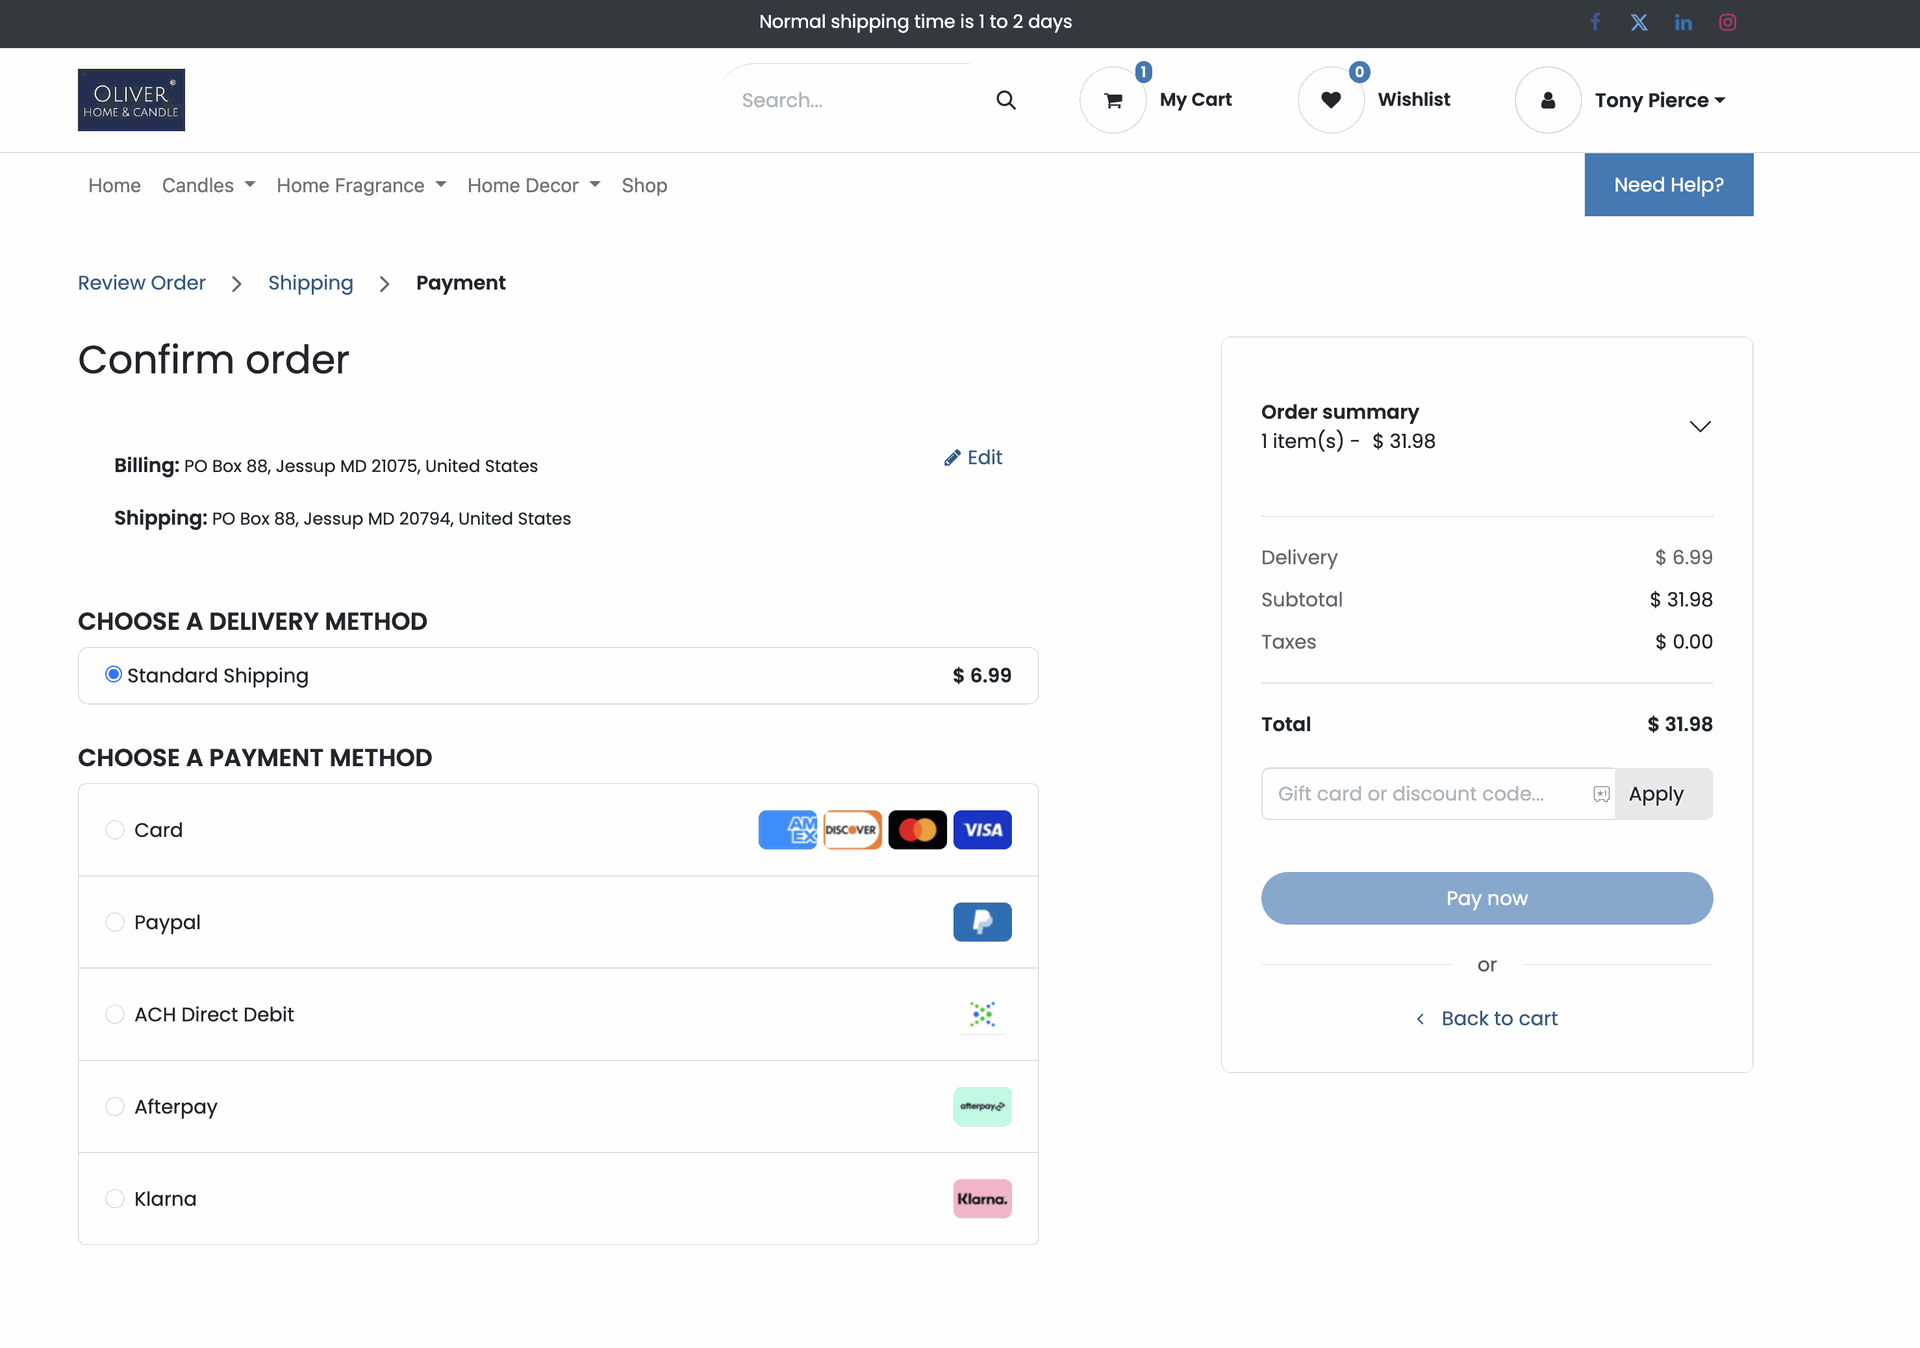Open the X (Twitter) social icon
The width and height of the screenshot is (1920, 1348).
coord(1639,22)
